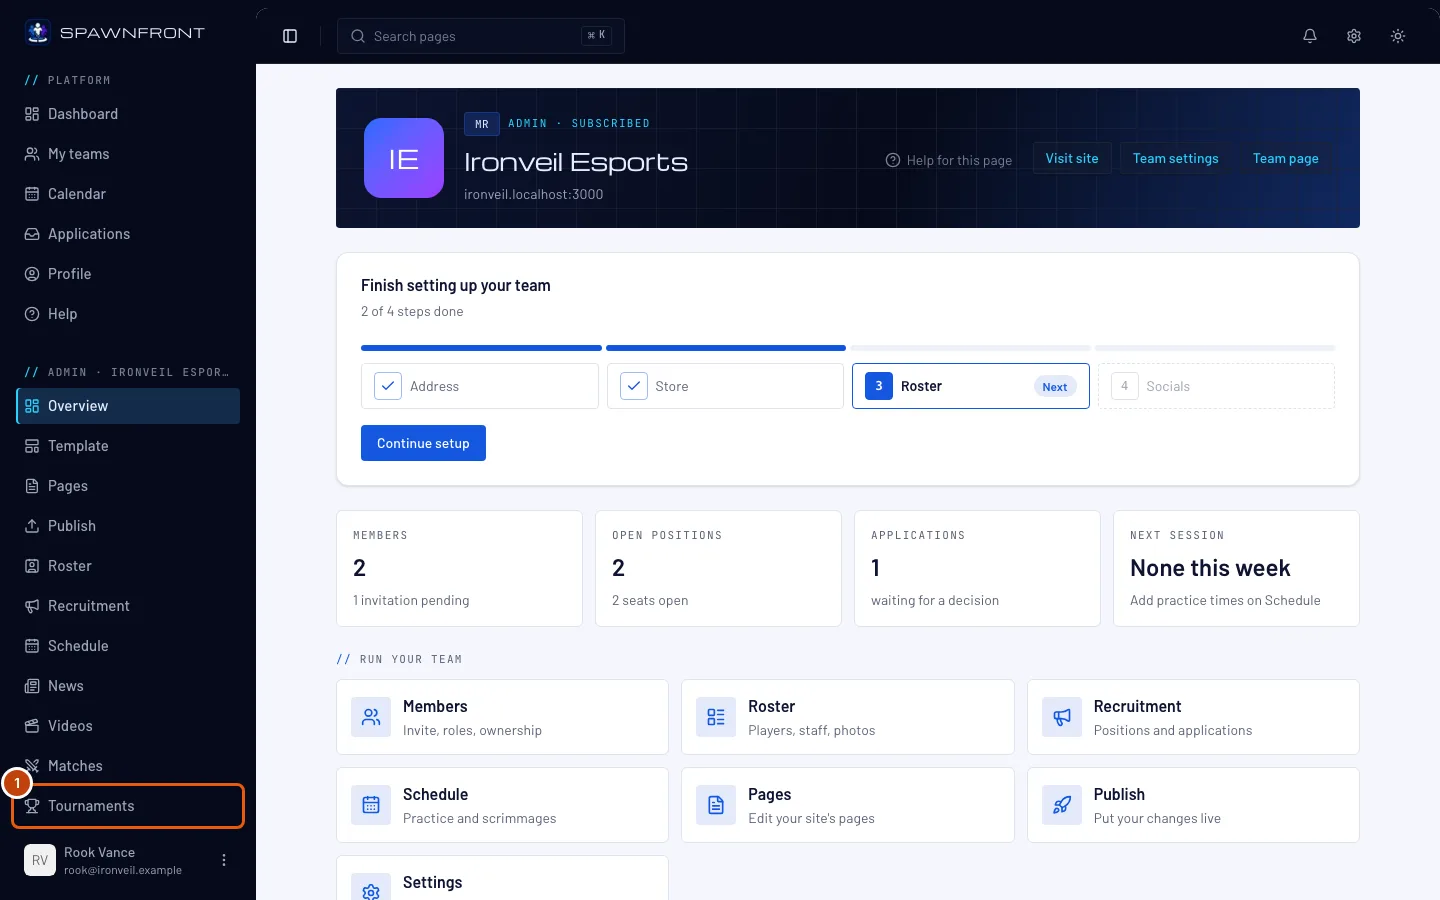The image size is (1440, 900).
Task: Open Help in sidebar
Action: [x=128, y=314]
